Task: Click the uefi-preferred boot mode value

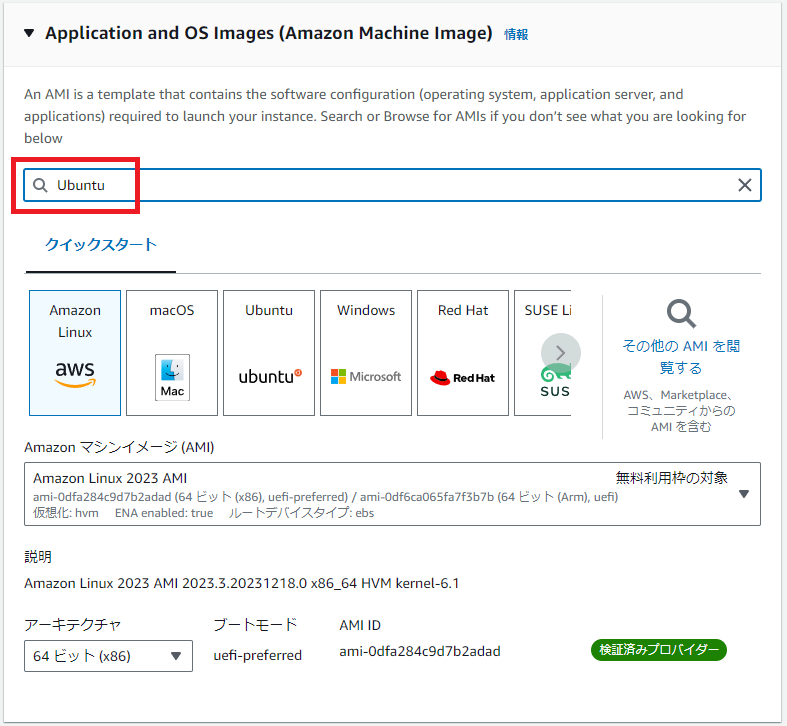Action: [257, 655]
